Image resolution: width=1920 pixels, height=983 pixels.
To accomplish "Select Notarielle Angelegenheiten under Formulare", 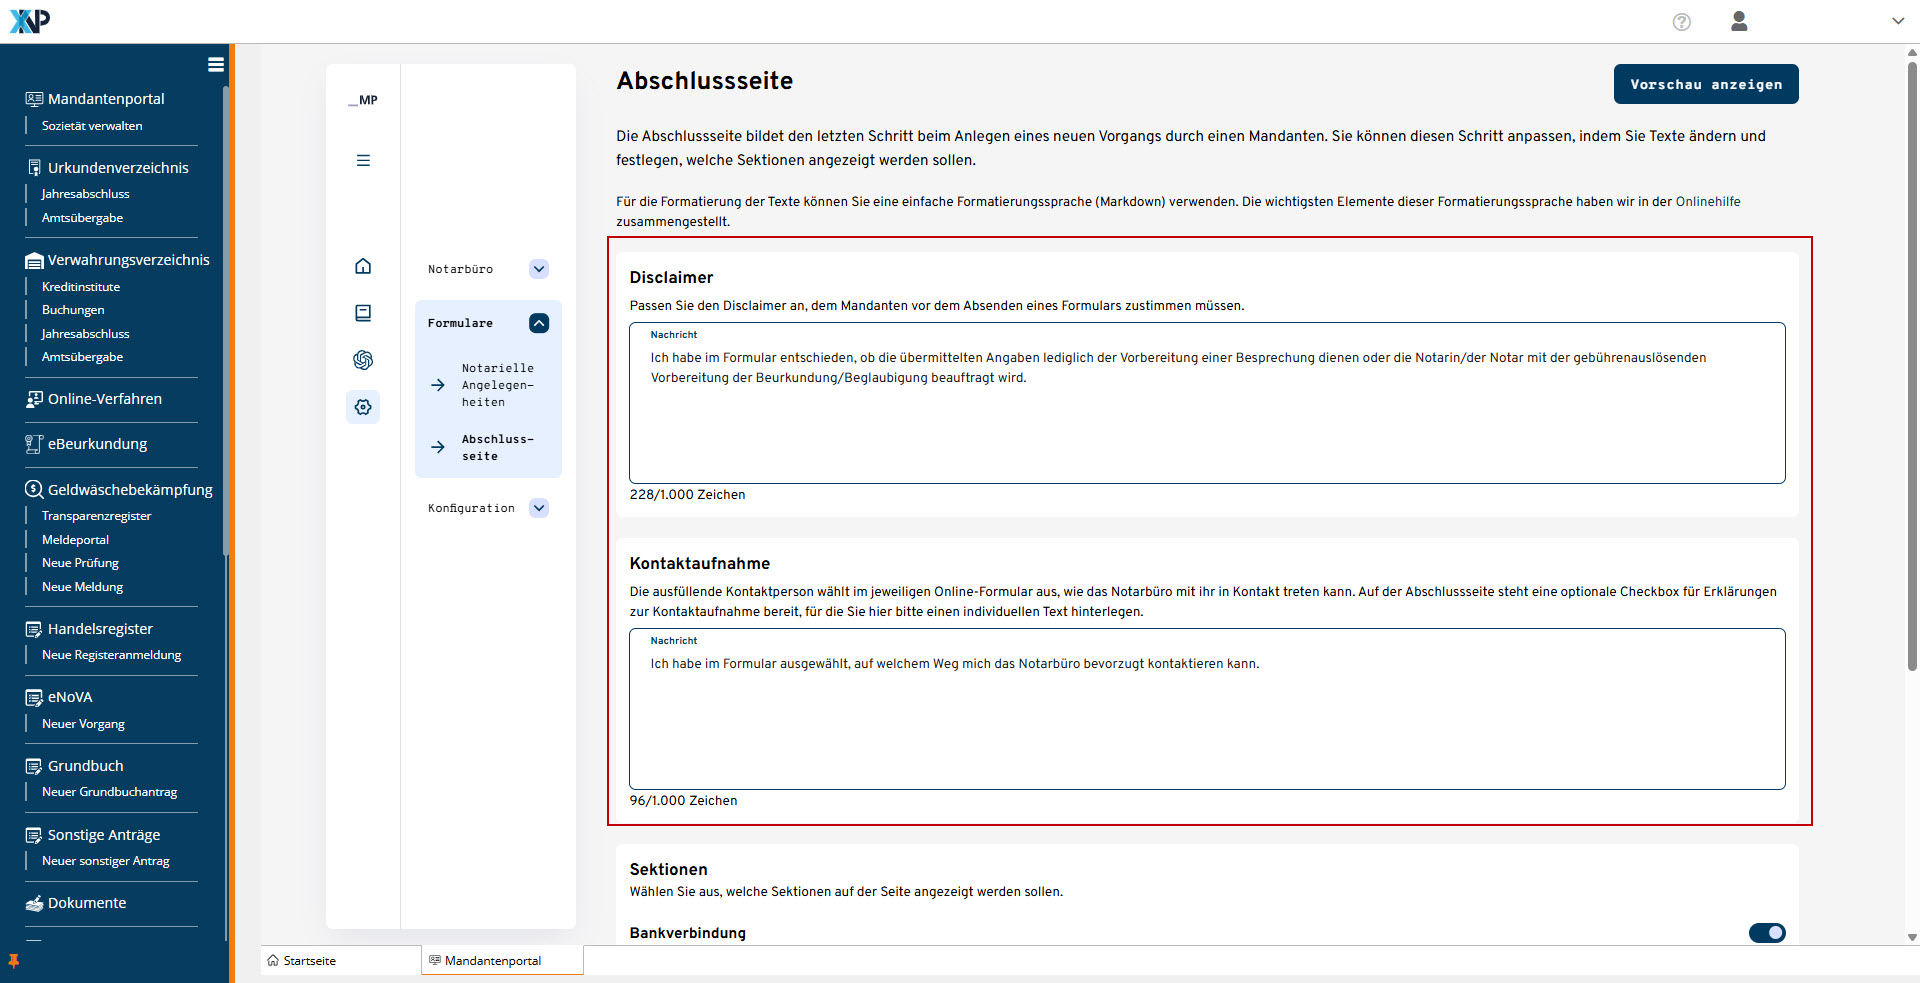I will click(498, 385).
